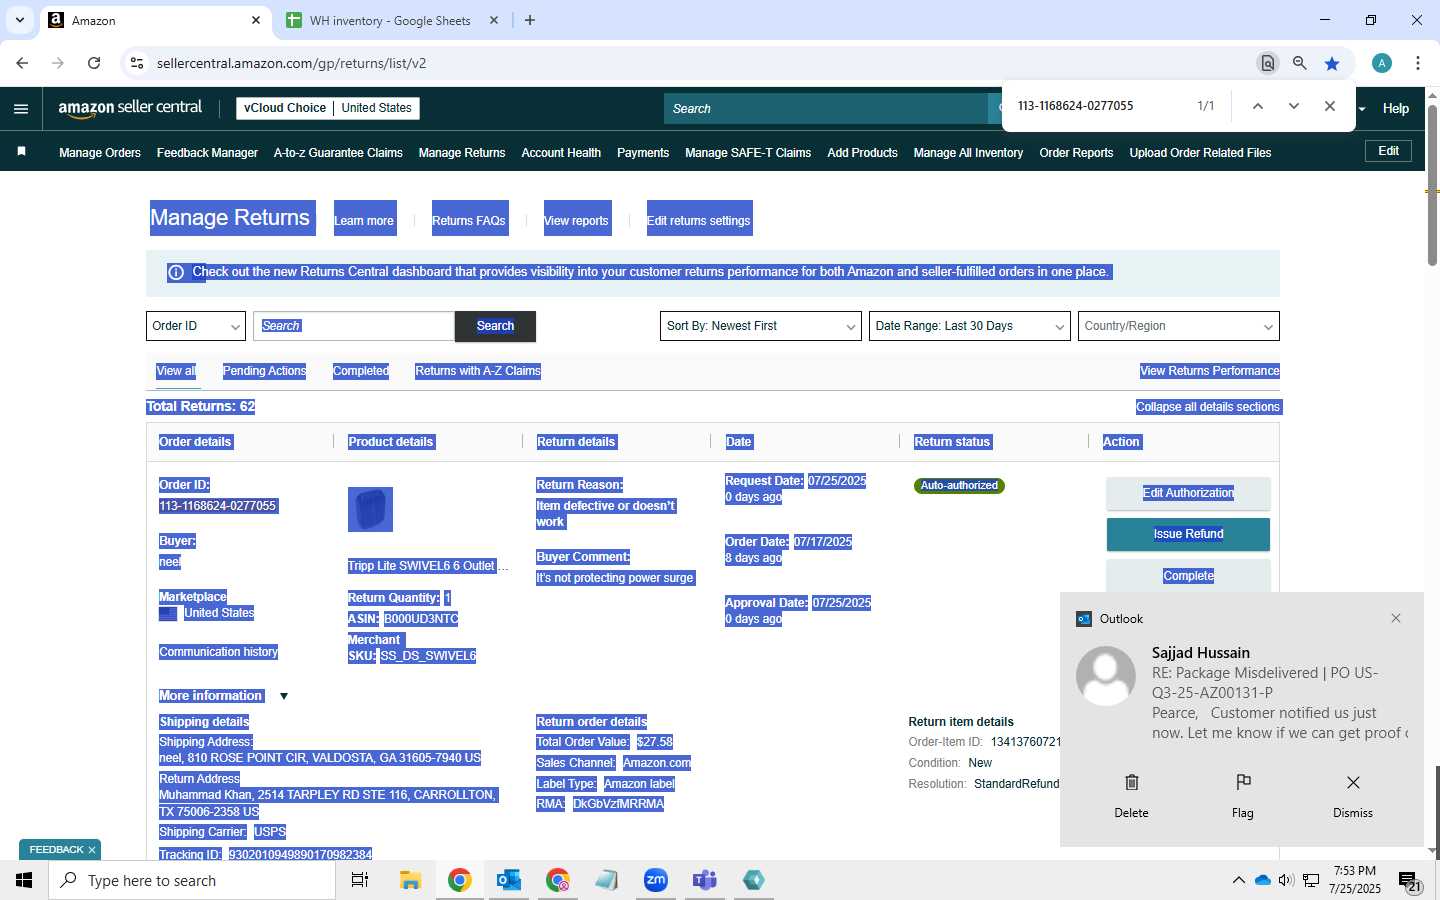Jump to the previous find result
The width and height of the screenshot is (1440, 900).
(x=1258, y=106)
